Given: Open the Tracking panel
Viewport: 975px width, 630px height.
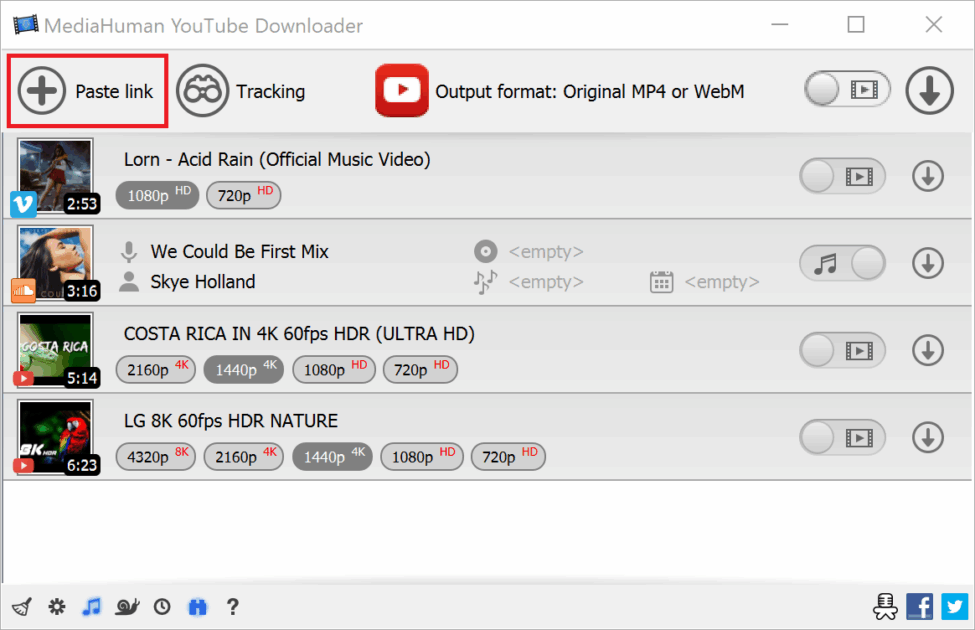Looking at the screenshot, I should [241, 91].
